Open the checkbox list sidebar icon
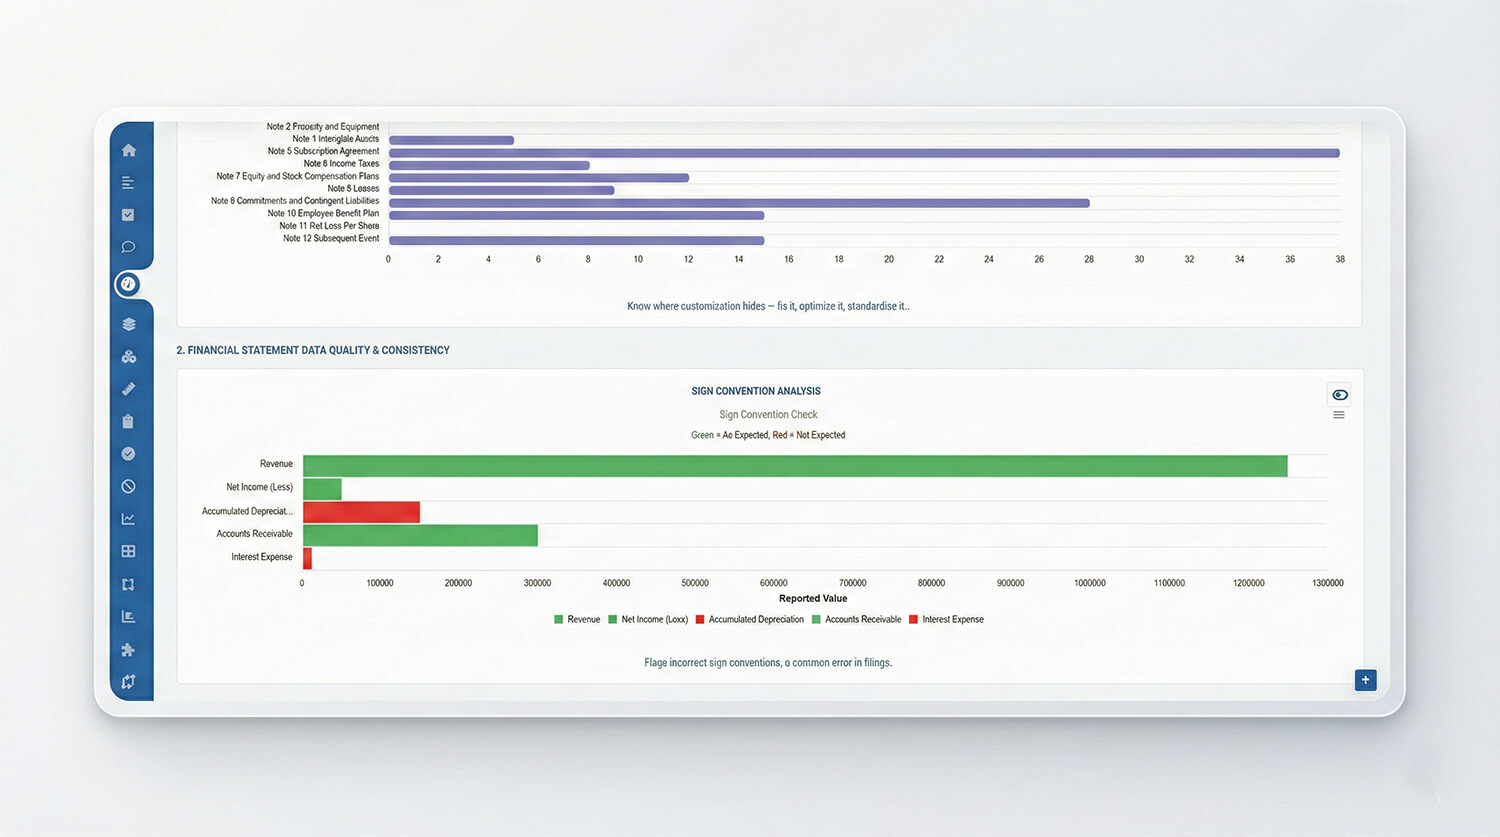Screen dimensions: 1500x837 pos(128,215)
